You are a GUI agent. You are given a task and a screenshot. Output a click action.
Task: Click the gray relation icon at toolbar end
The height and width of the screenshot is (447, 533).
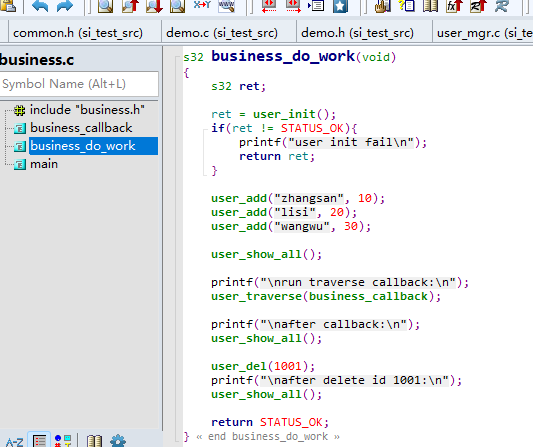(x=502, y=6)
